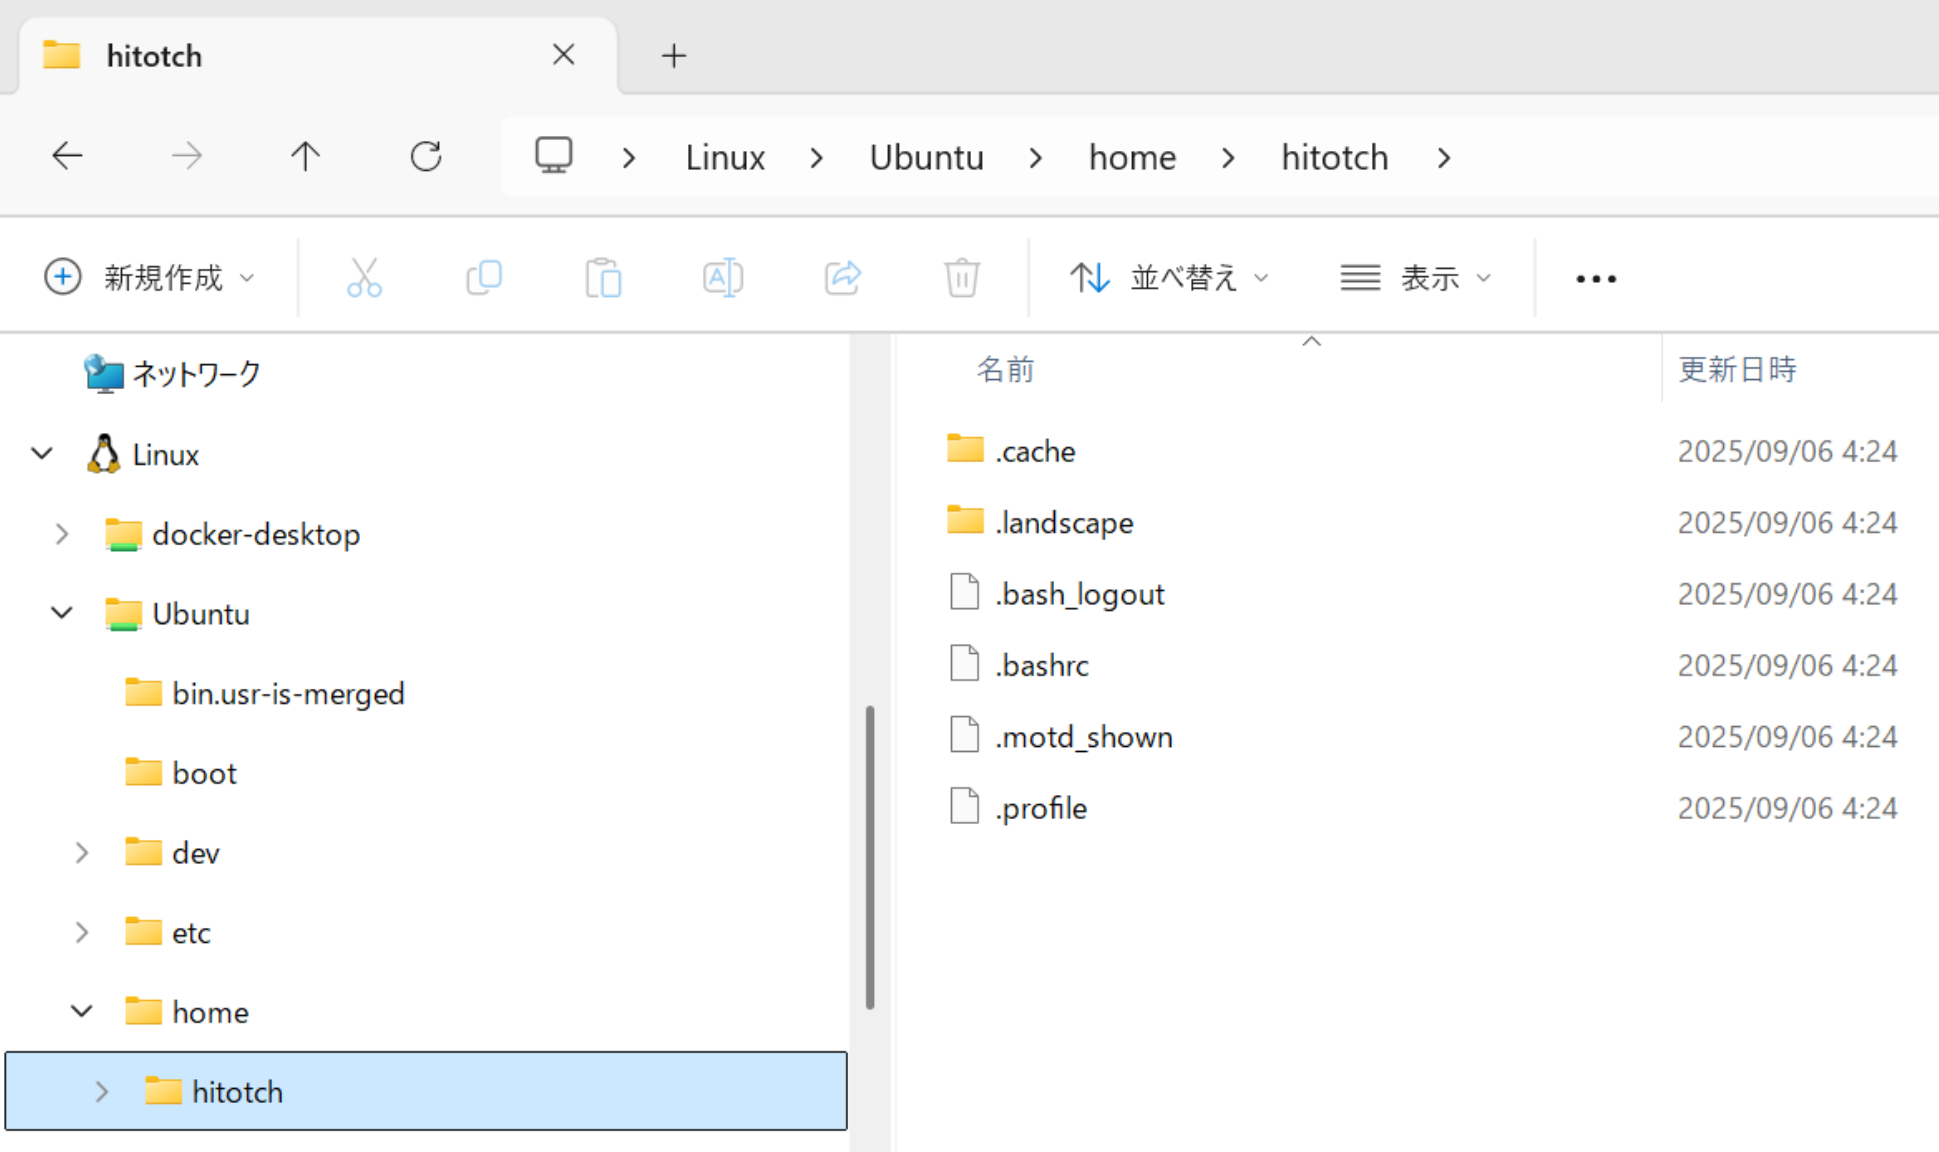
Task: Click the Copy icon in toolbar
Action: coord(484,277)
